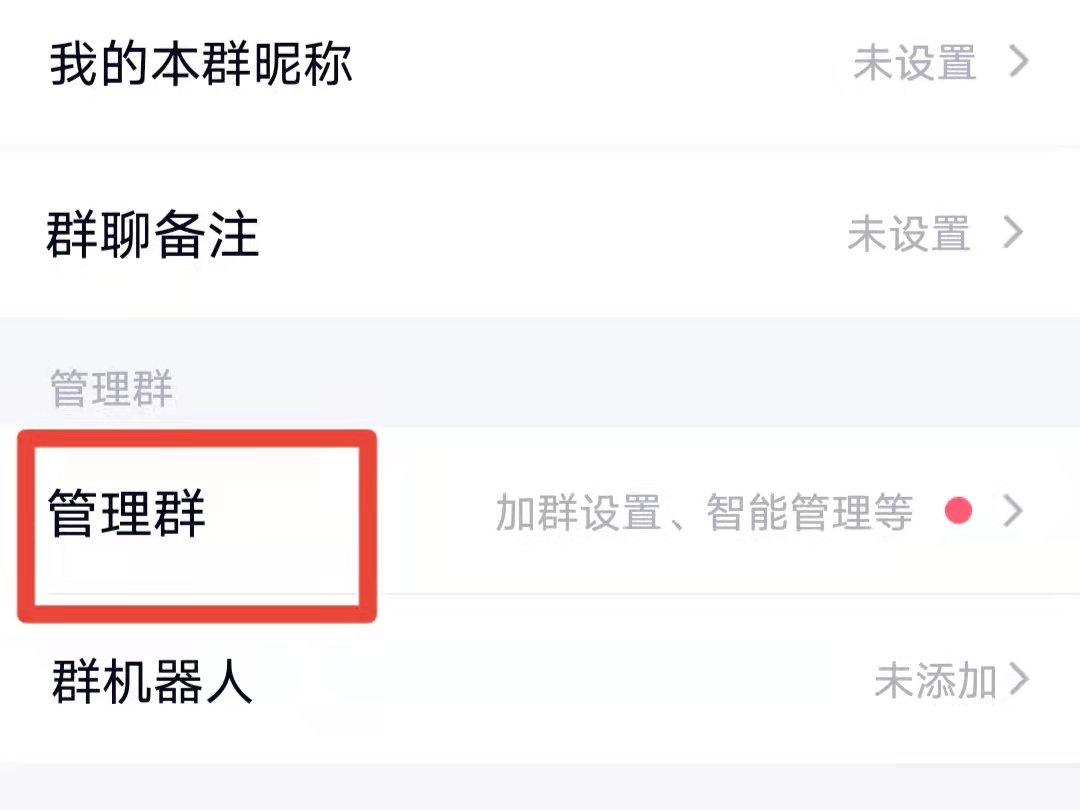Tap the 未设置 value for 我的本群昵称
Screen dimensions: 1080x810
click(x=915, y=63)
